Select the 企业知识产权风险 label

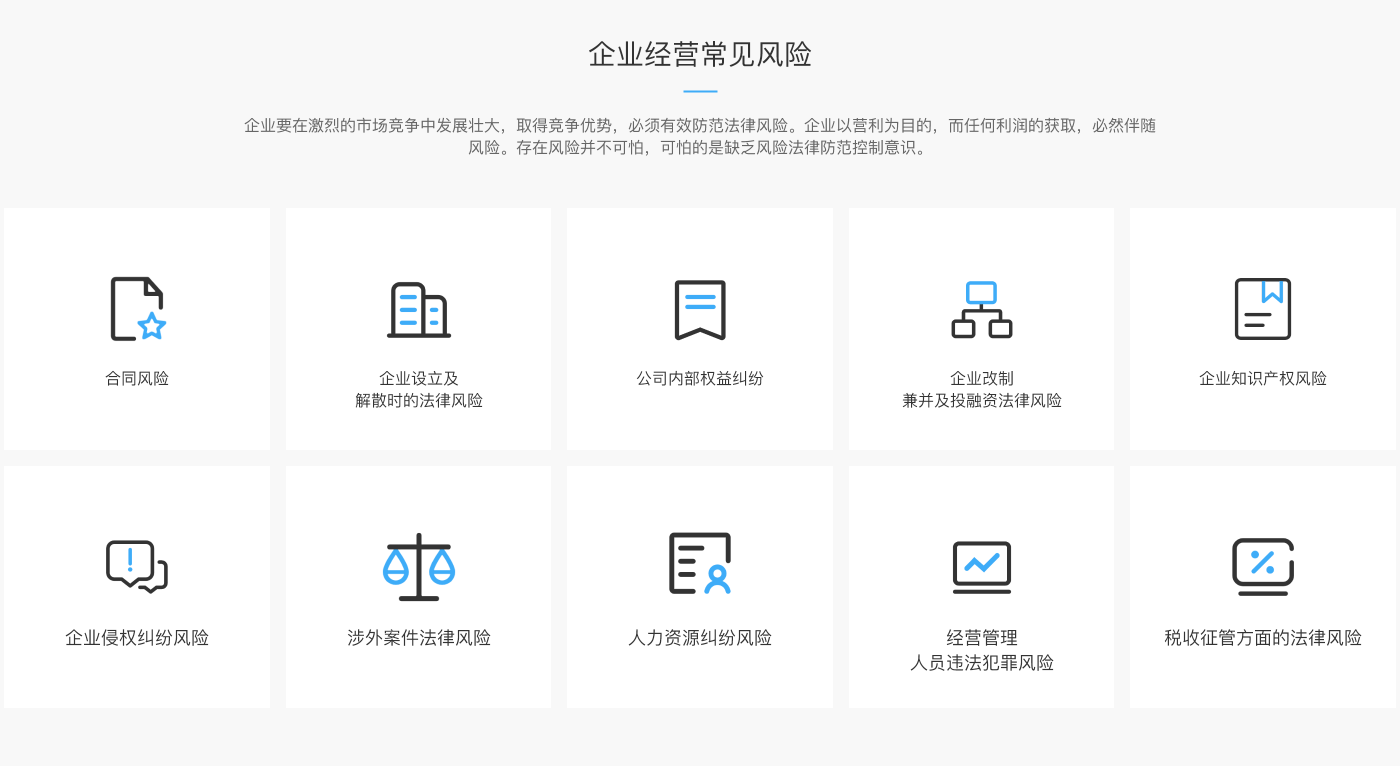[x=1262, y=379]
